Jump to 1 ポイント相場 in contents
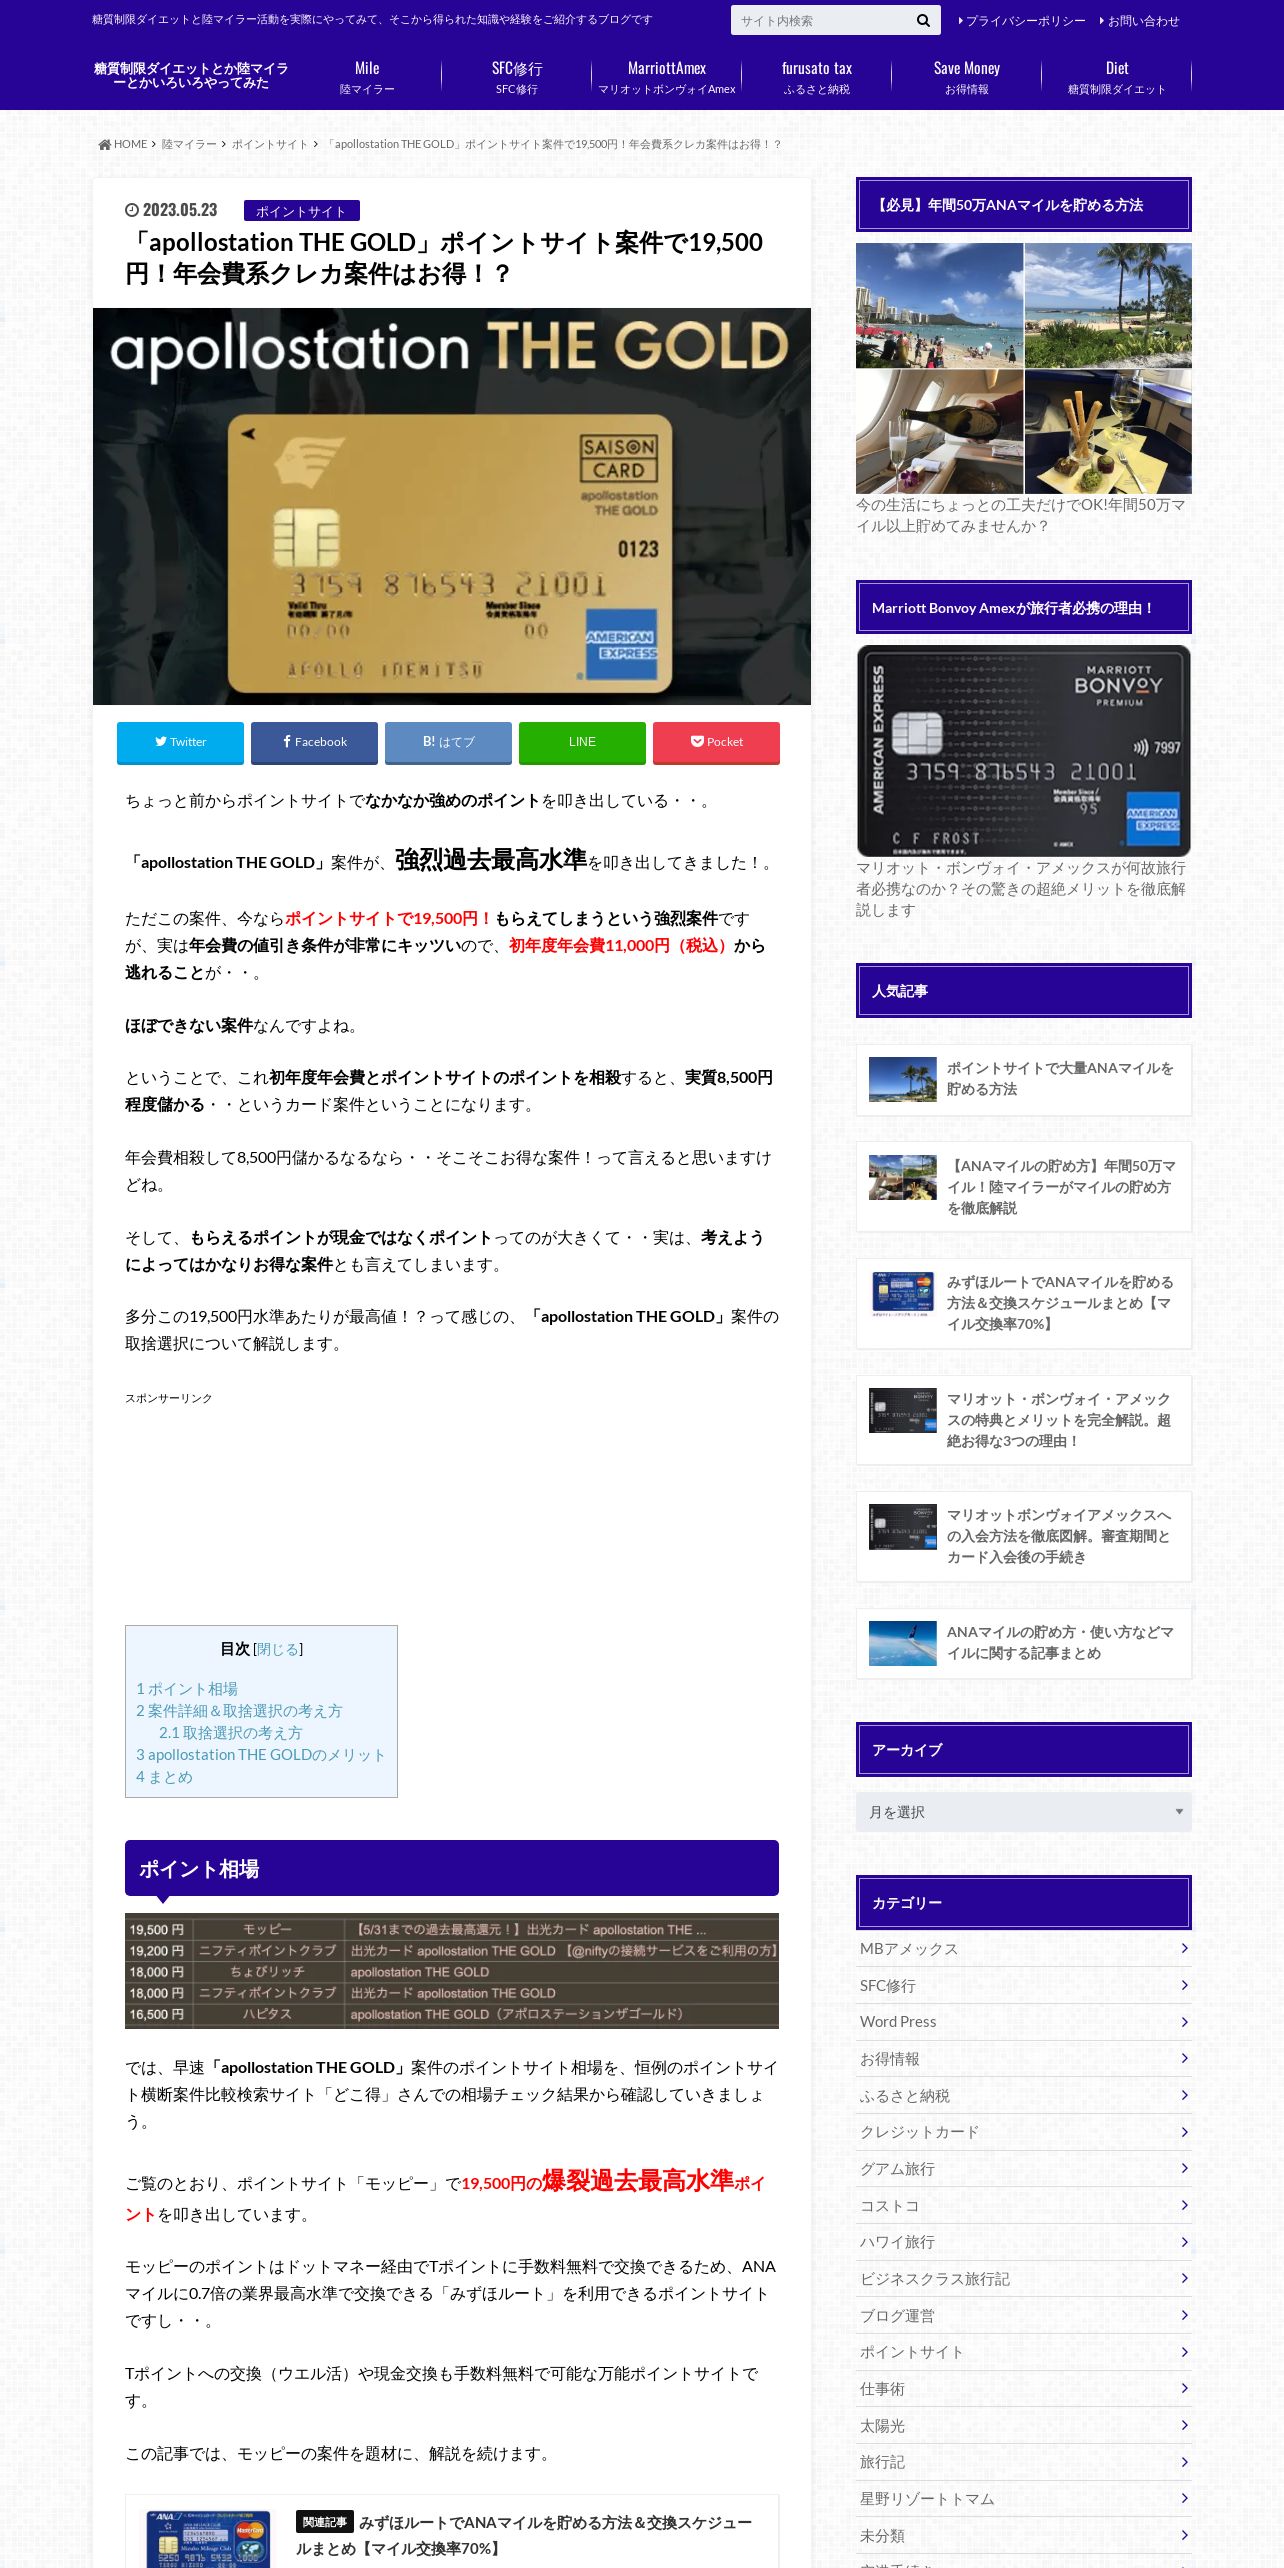This screenshot has width=1284, height=2568. pyautogui.click(x=187, y=1689)
